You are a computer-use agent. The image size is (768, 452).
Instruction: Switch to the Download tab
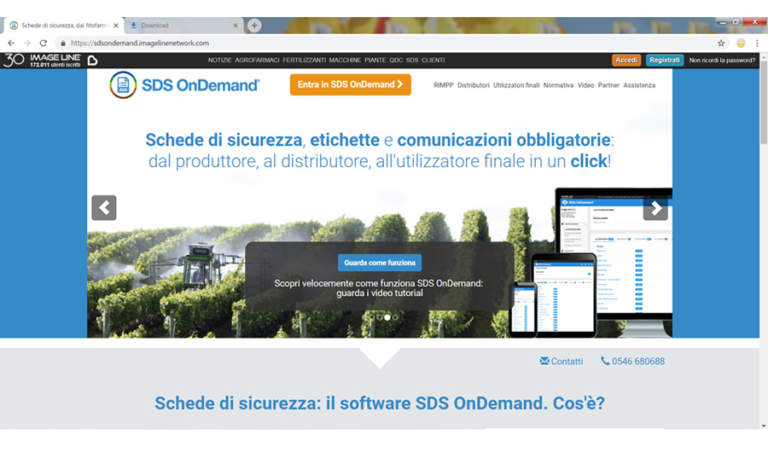point(183,25)
